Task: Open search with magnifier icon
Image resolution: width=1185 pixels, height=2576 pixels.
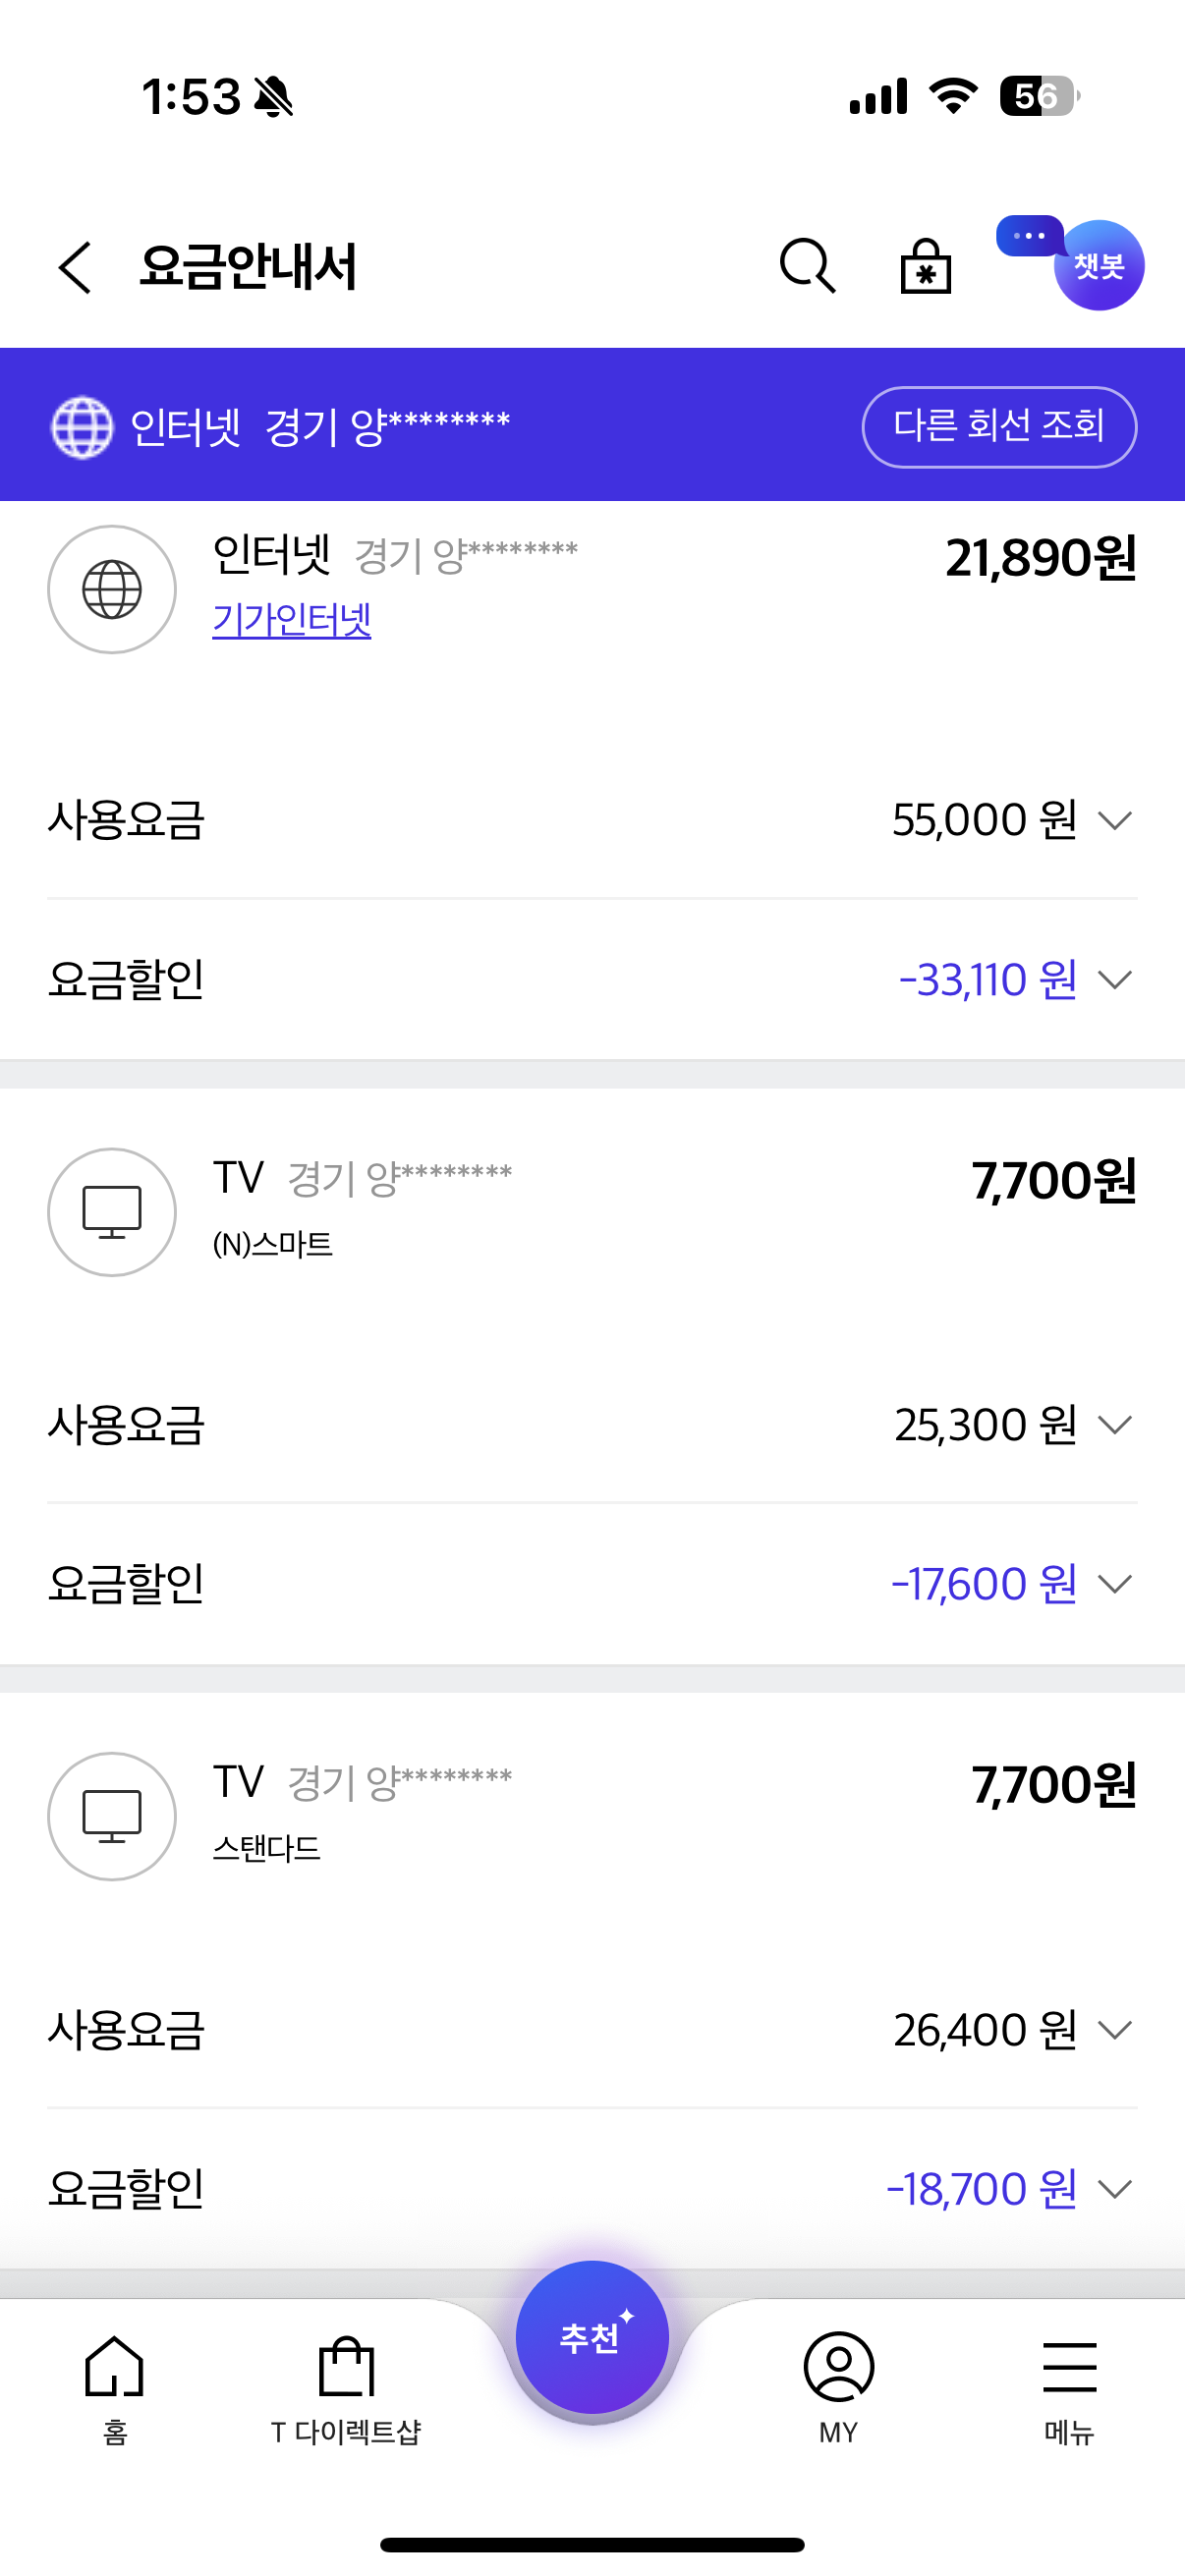Action: pyautogui.click(x=807, y=266)
